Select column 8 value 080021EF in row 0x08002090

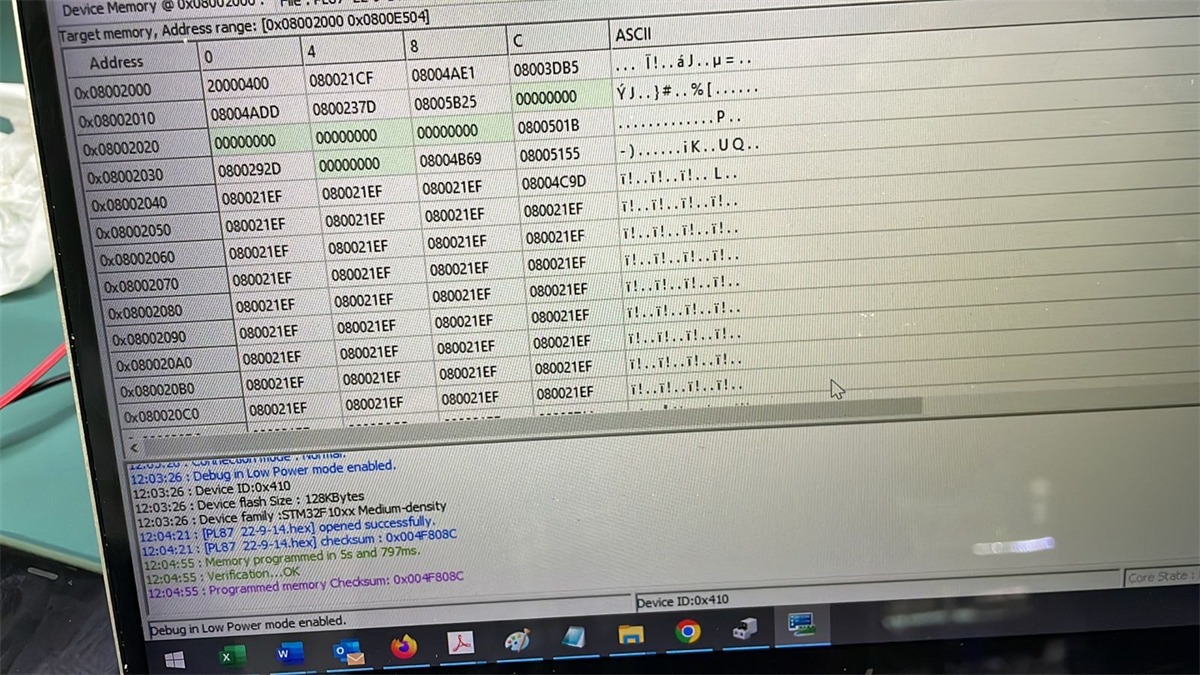[x=464, y=321]
